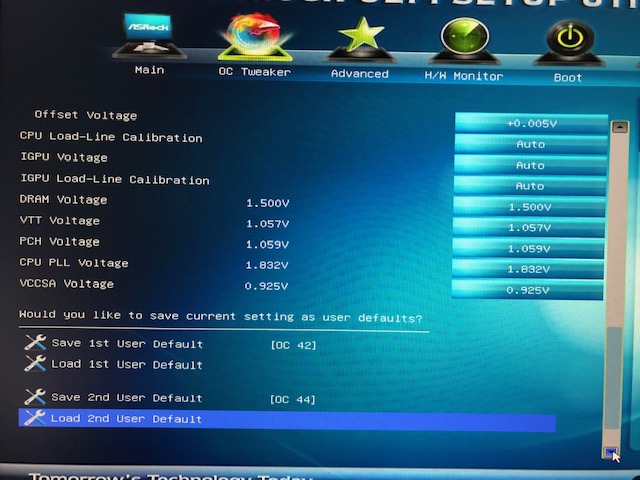Click wrench icon beside Save 2nd User Default
Image resolution: width=640 pixels, height=480 pixels.
point(35,396)
